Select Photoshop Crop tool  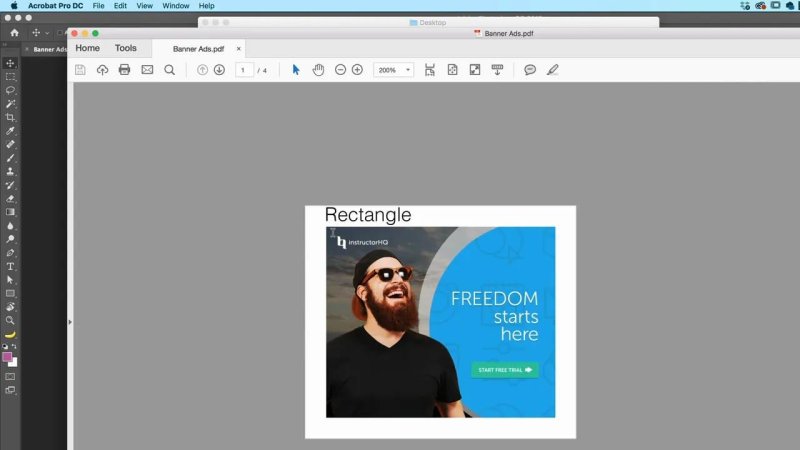(10, 117)
